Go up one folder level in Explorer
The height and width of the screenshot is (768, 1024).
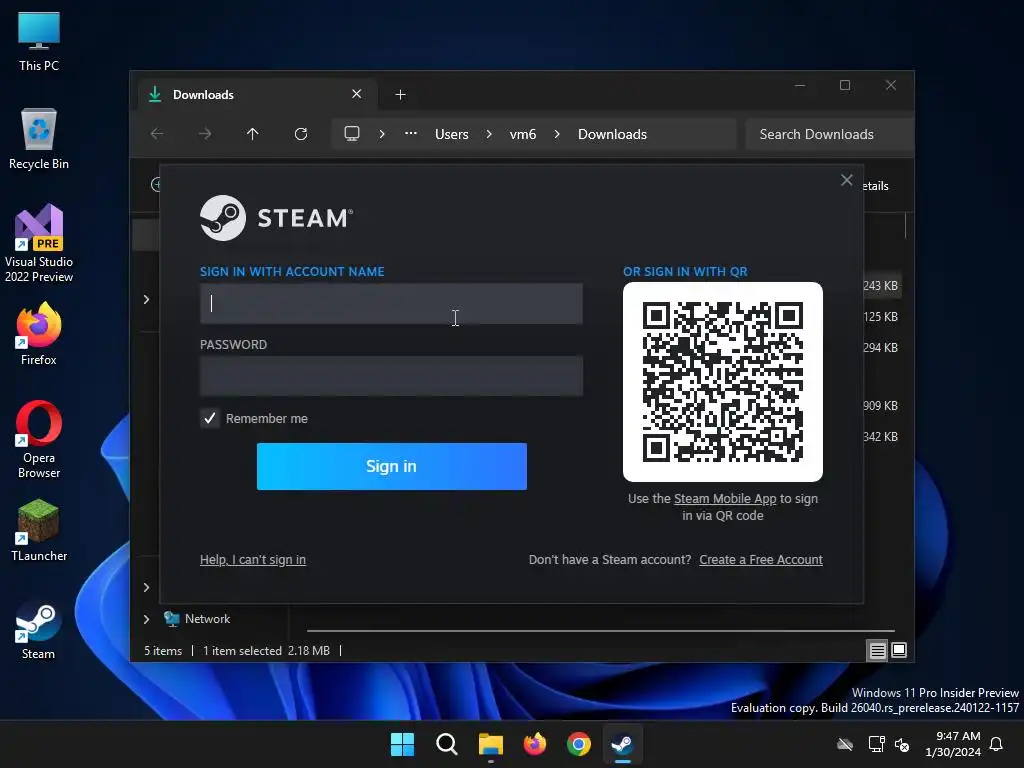pyautogui.click(x=253, y=134)
